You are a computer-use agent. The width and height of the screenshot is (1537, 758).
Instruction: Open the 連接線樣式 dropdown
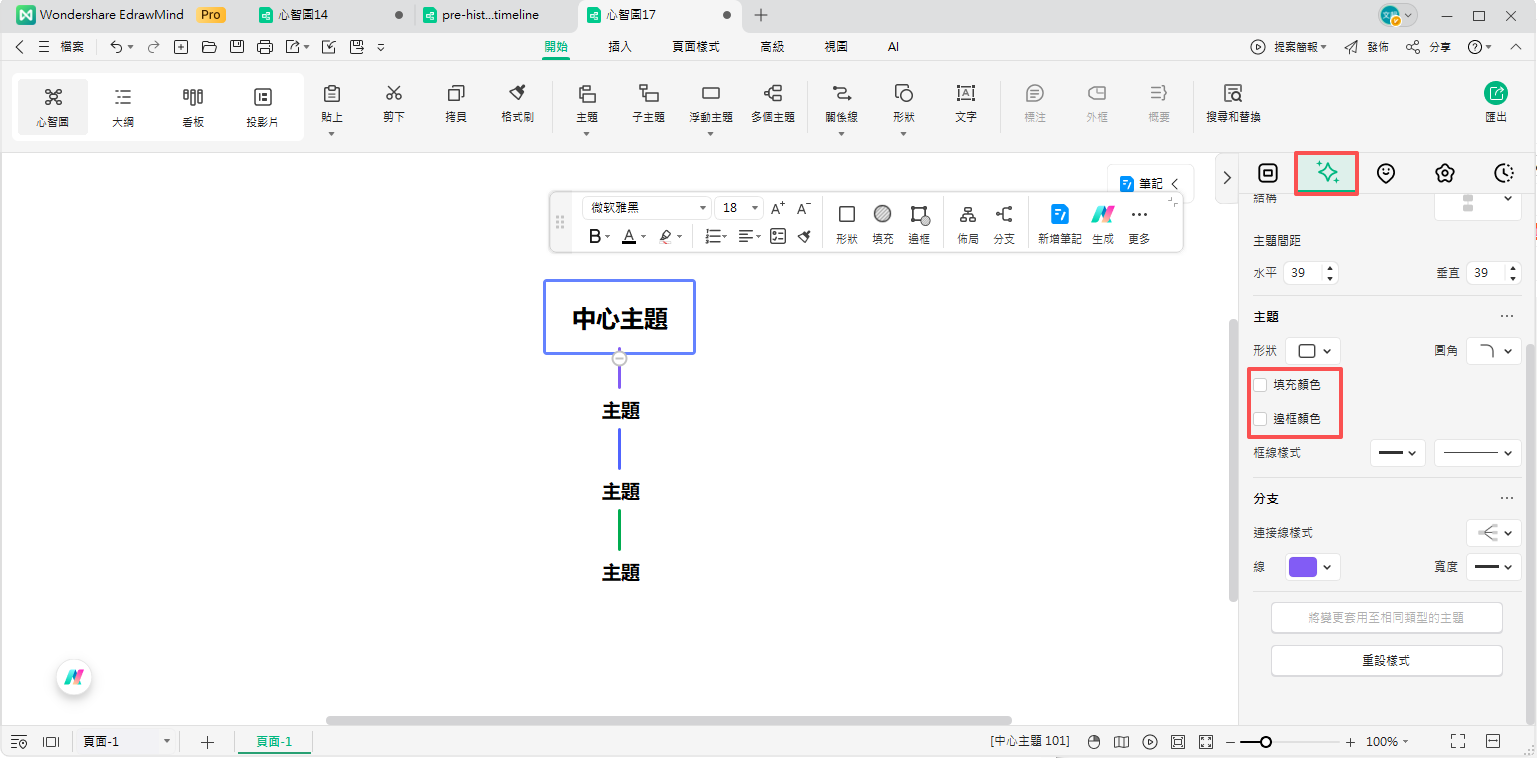1493,532
